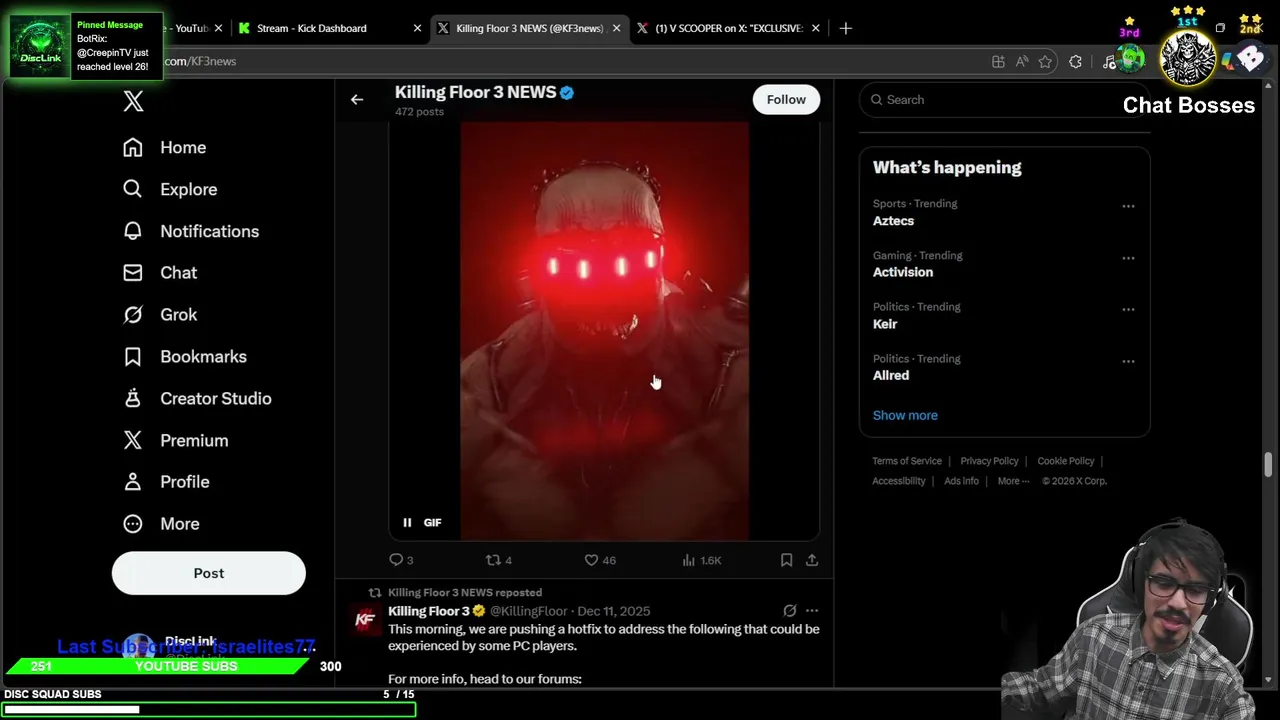Open the Activision trending topic

click(x=903, y=272)
